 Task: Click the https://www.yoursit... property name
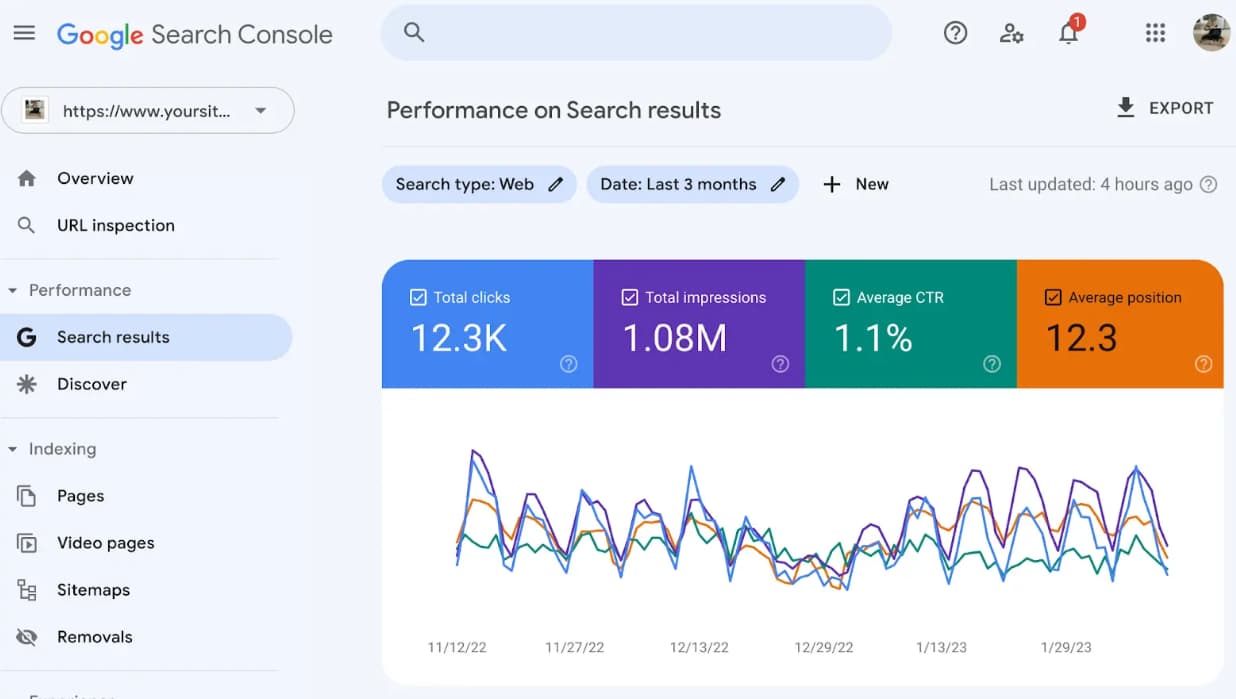tap(146, 111)
